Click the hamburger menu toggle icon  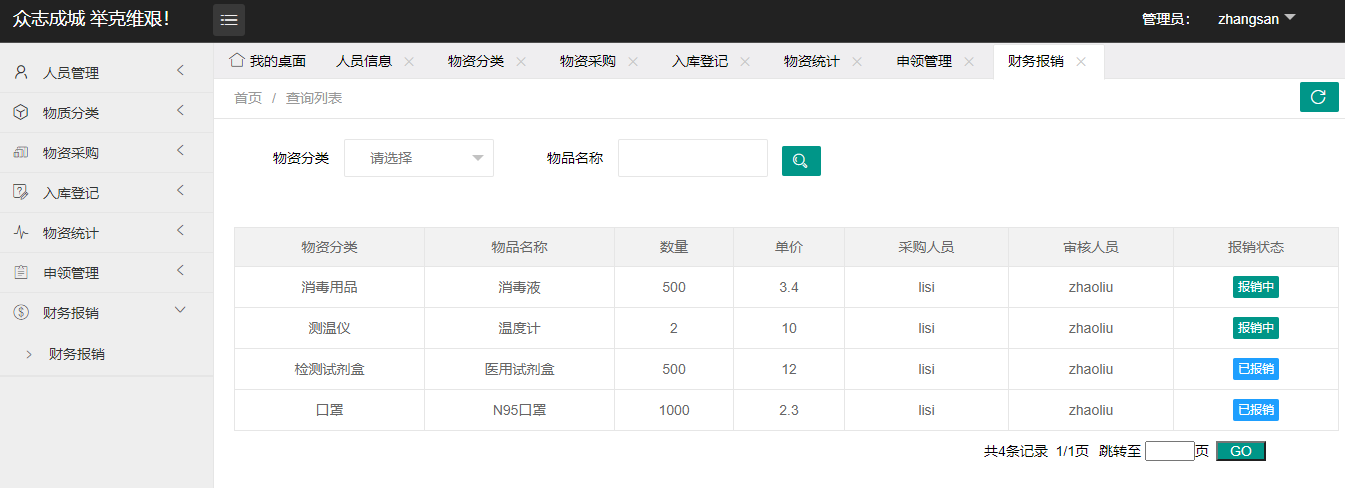229,20
